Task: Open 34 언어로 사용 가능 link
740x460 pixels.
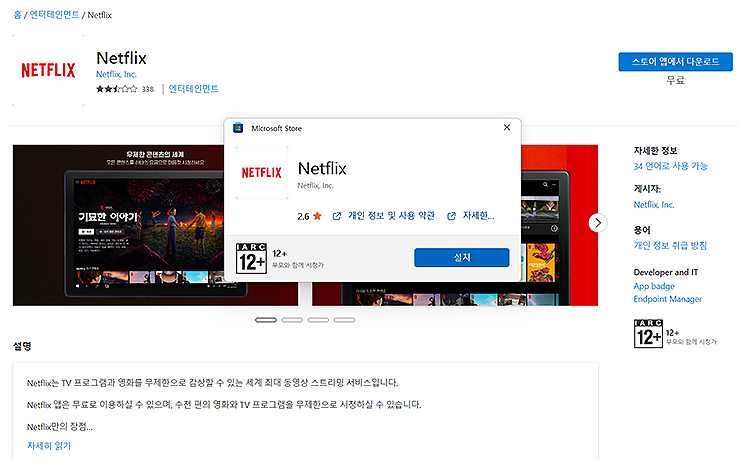Action: click(x=671, y=166)
